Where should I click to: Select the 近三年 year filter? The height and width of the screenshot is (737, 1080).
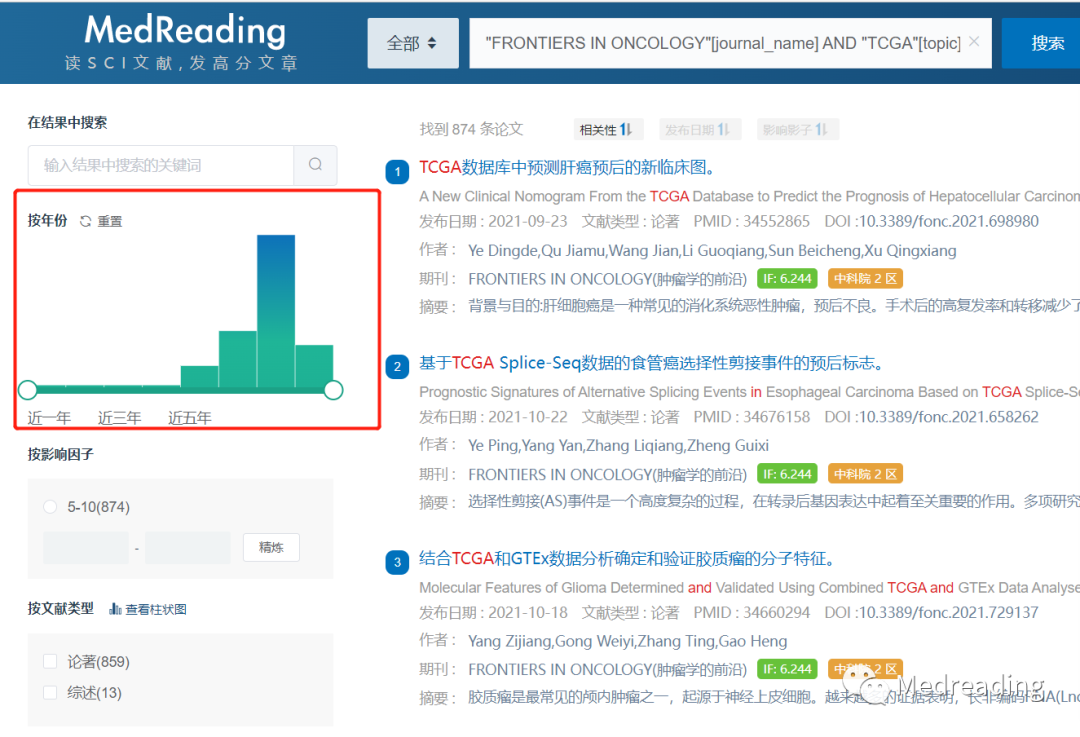[x=119, y=418]
